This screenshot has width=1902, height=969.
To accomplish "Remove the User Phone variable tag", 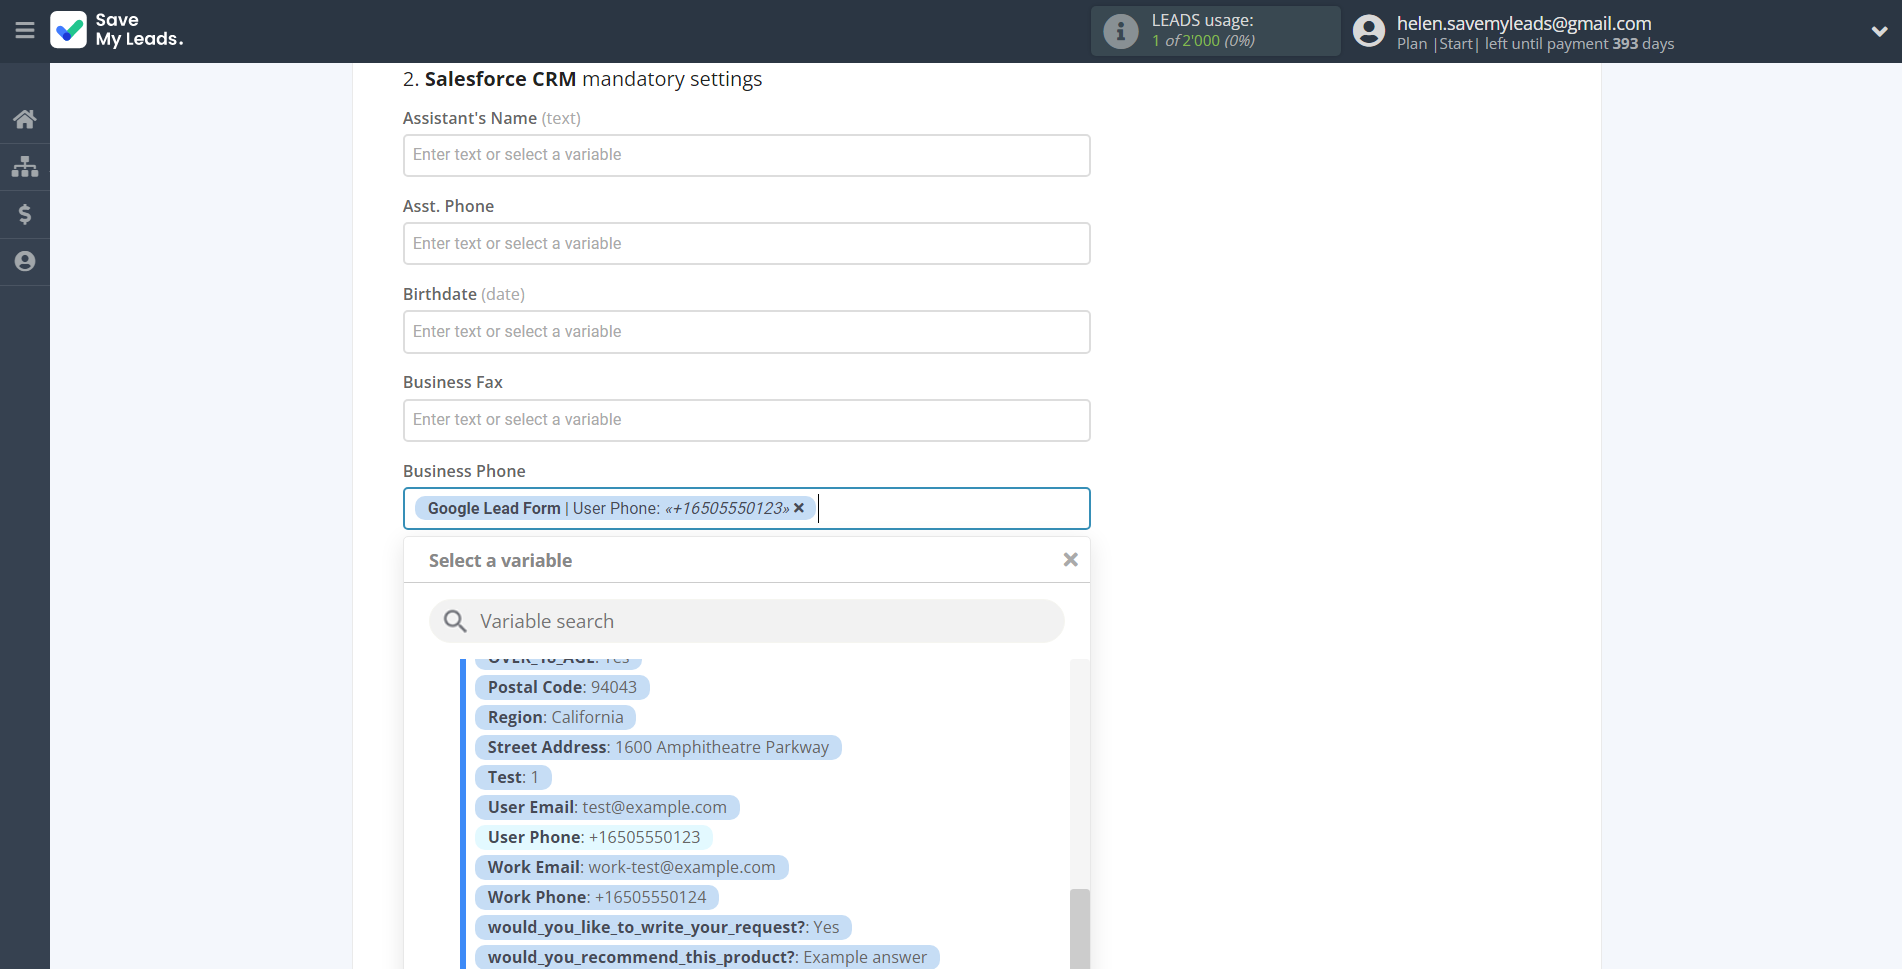I will 799,508.
